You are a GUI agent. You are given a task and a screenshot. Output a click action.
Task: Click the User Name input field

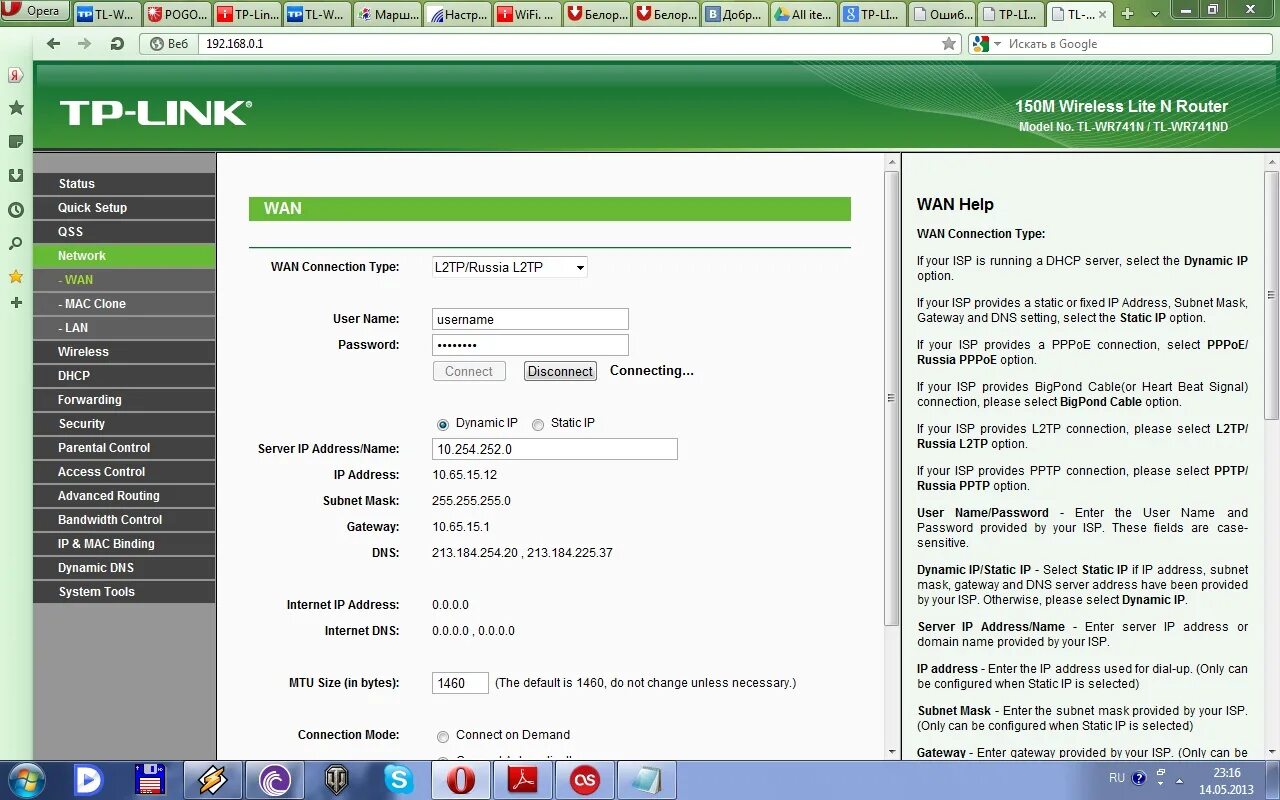530,319
